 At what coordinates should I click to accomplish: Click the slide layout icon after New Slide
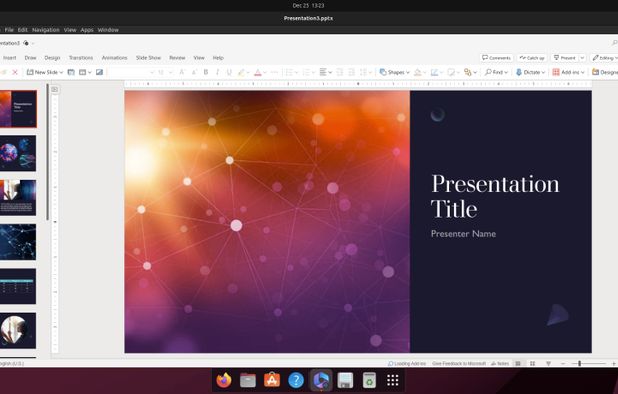(71, 72)
